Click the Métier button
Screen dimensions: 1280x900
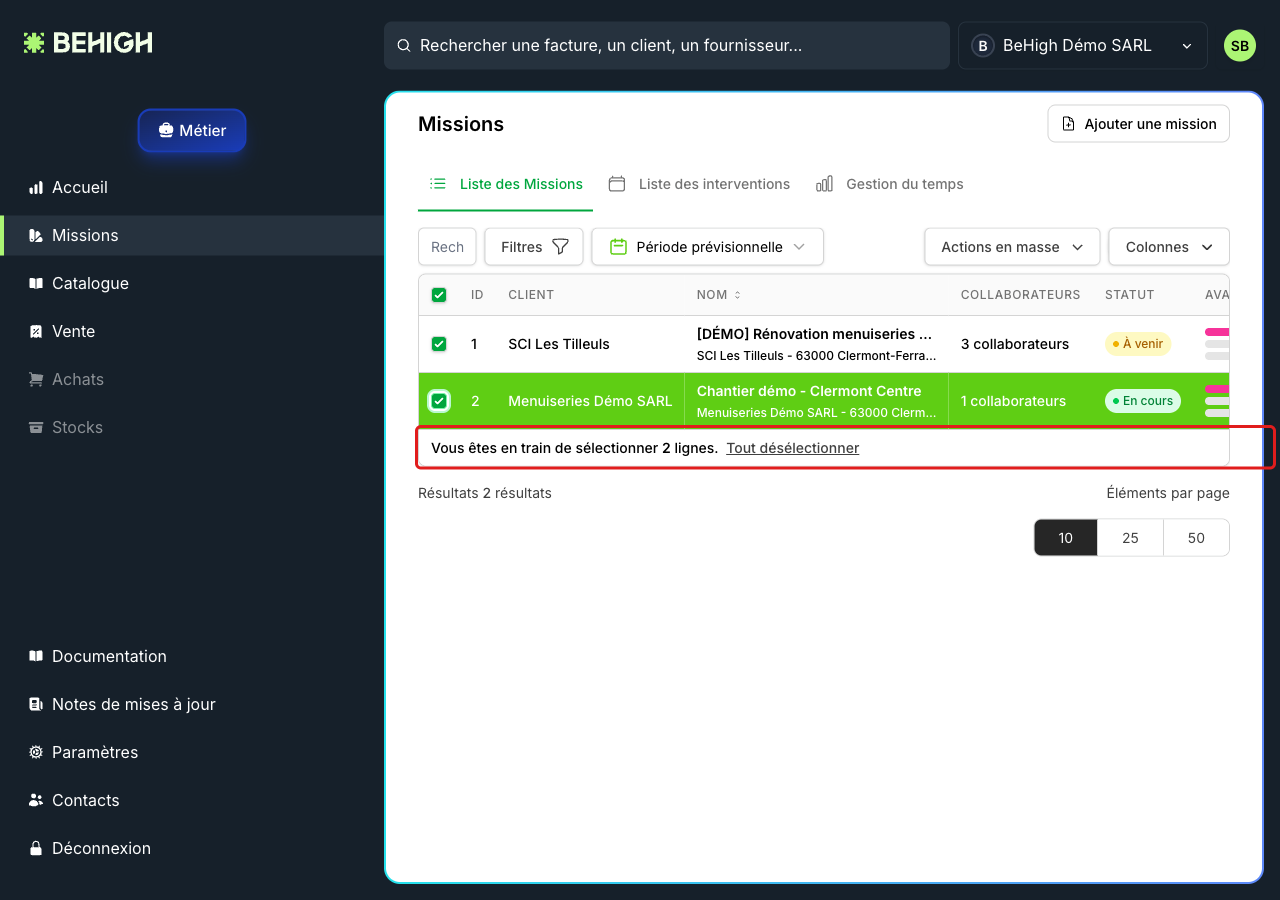coord(192,130)
